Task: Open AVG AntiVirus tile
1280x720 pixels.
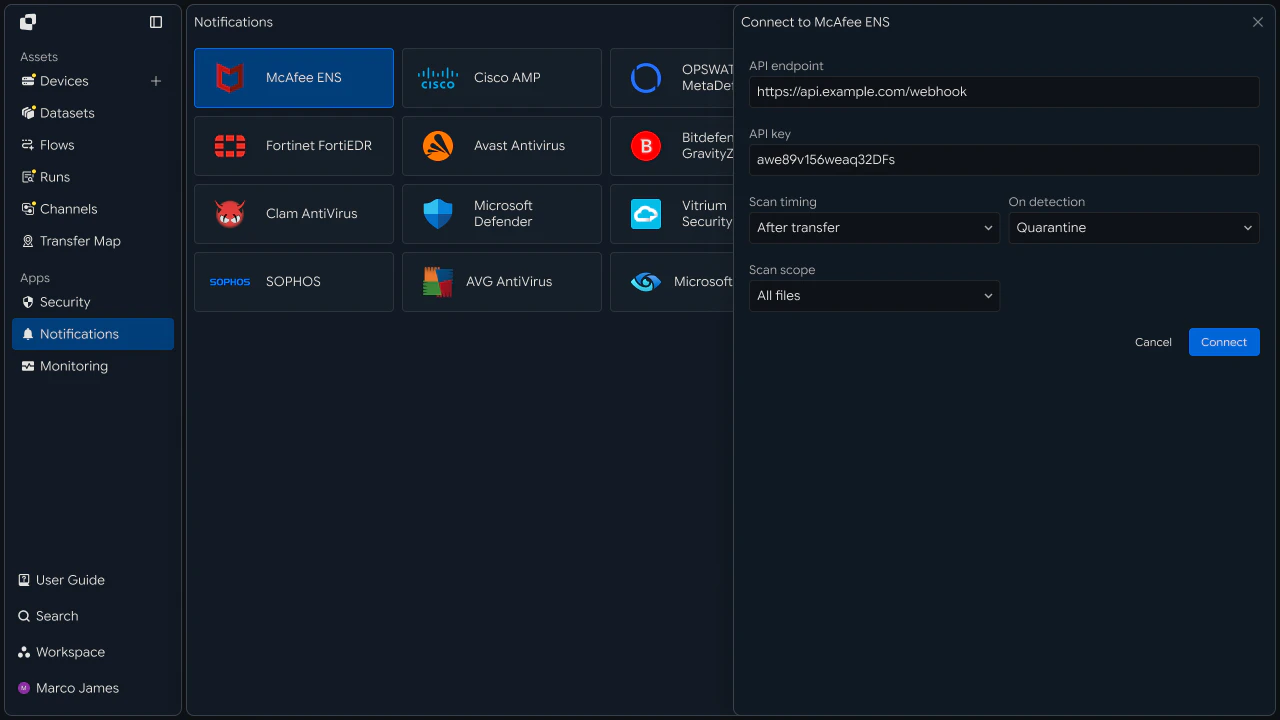Action: point(502,282)
